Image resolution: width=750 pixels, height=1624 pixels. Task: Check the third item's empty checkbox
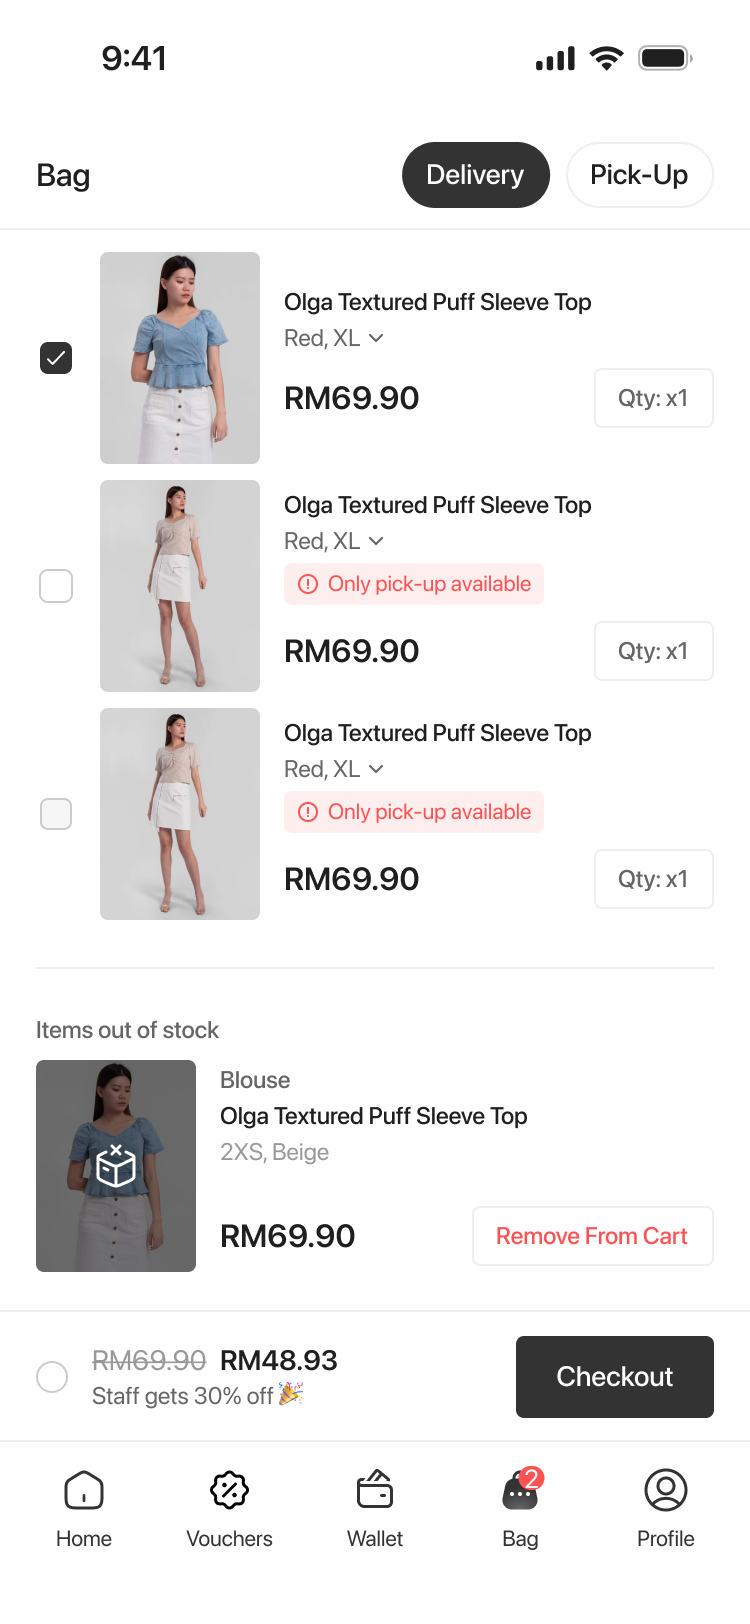[56, 814]
